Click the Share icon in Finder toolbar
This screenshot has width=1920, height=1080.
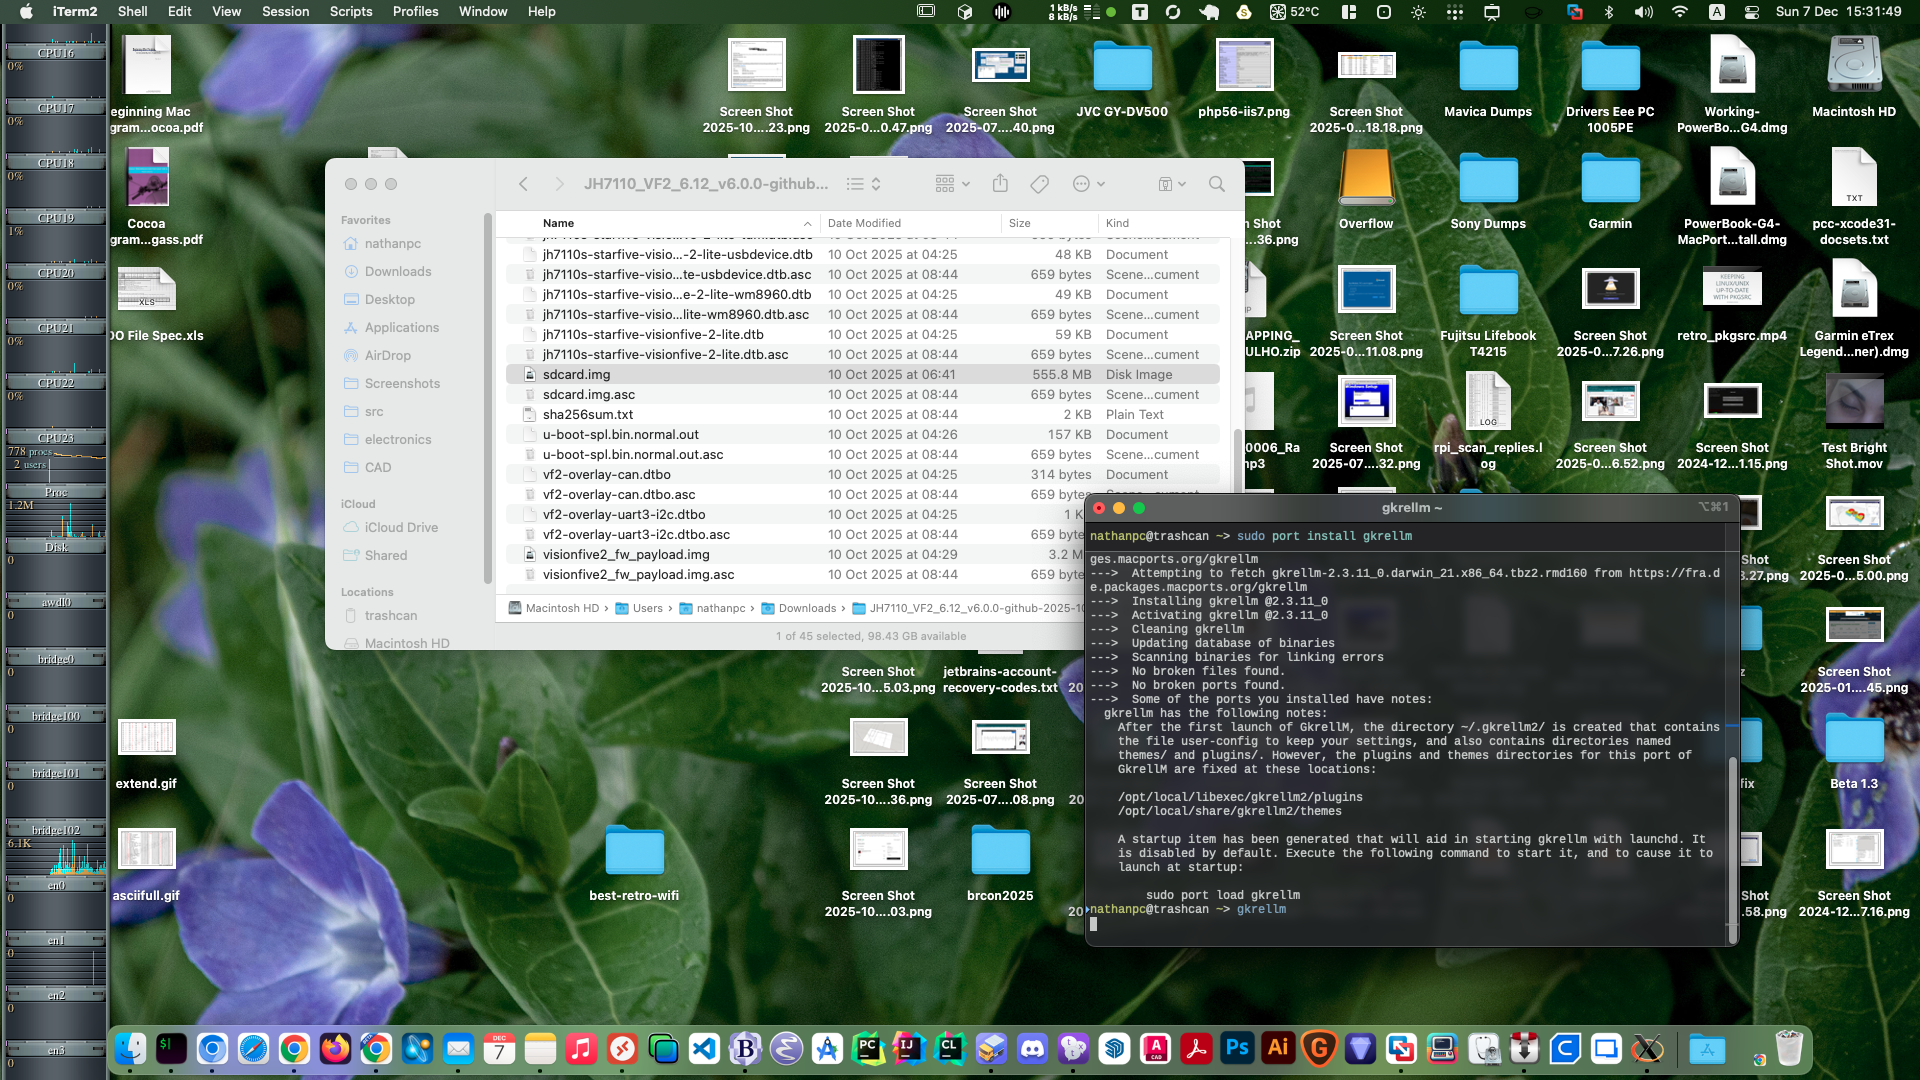(x=1000, y=184)
